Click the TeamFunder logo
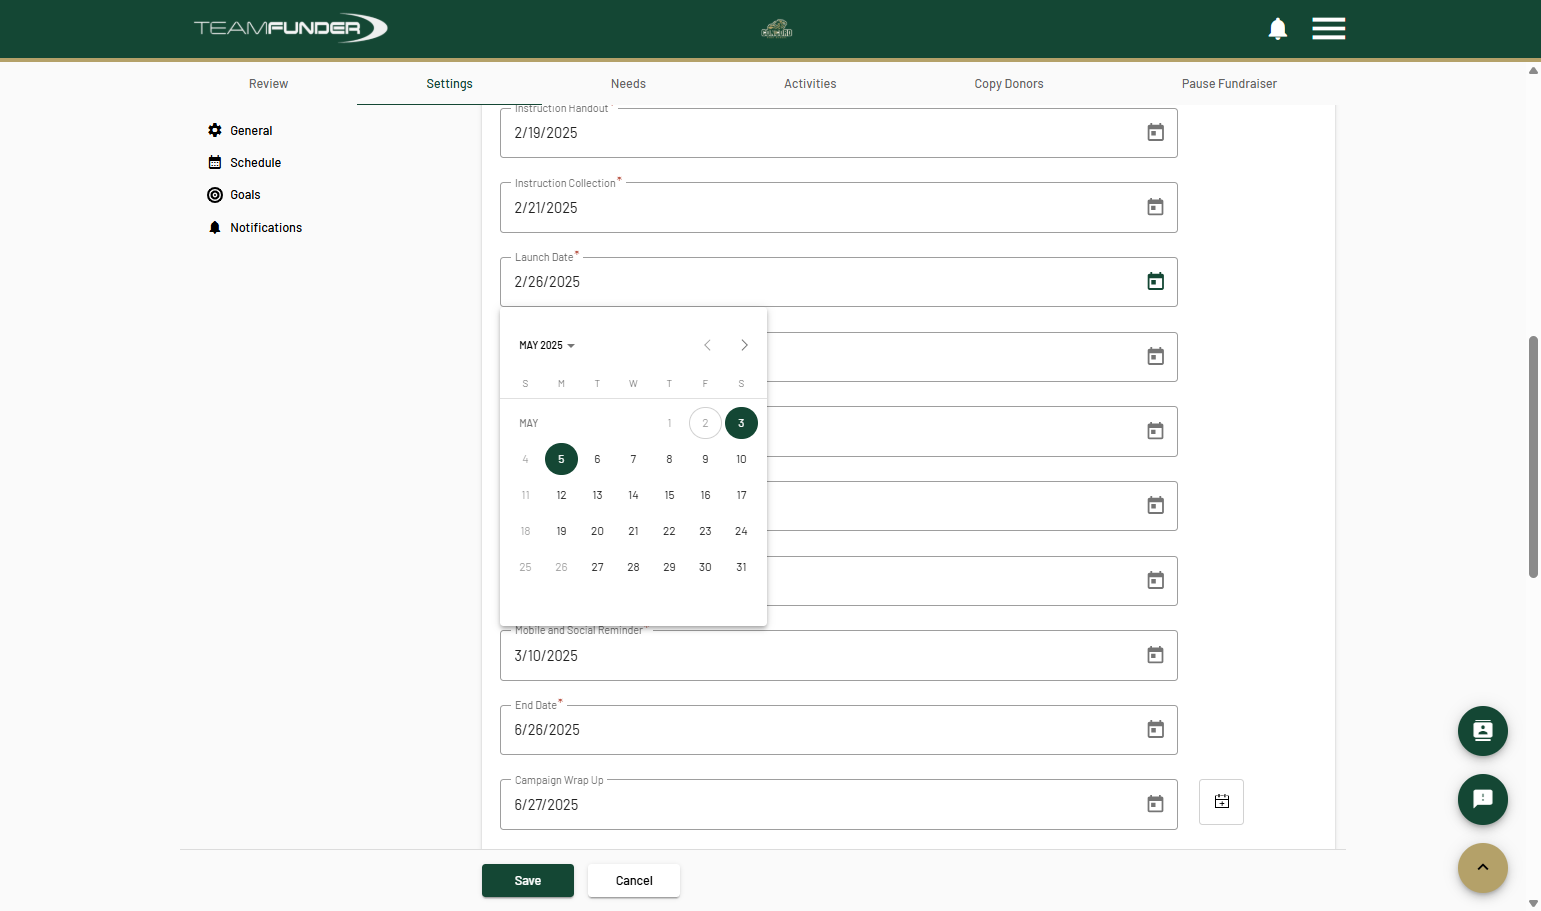 tap(291, 28)
